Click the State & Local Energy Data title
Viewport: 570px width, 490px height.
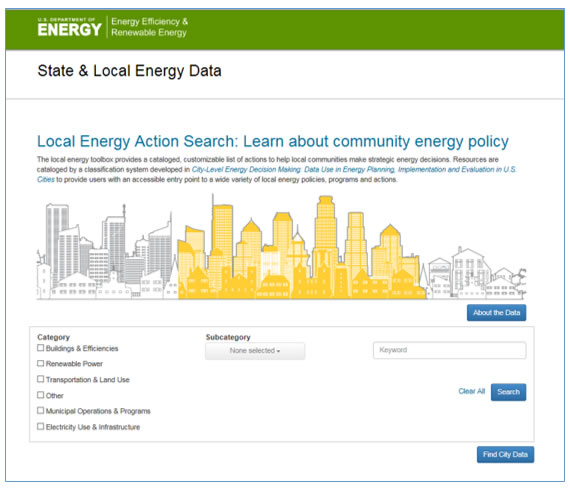click(x=129, y=71)
